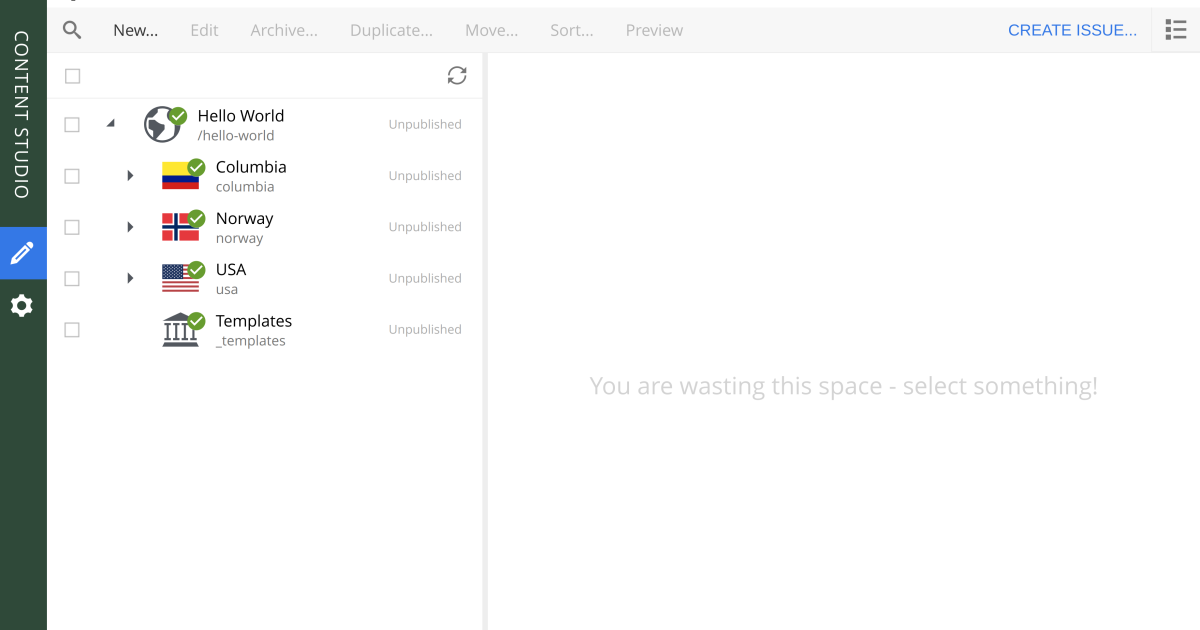Viewport: 1200px width, 630px height.
Task: Expand the Columbia tree node
Action: 129,175
